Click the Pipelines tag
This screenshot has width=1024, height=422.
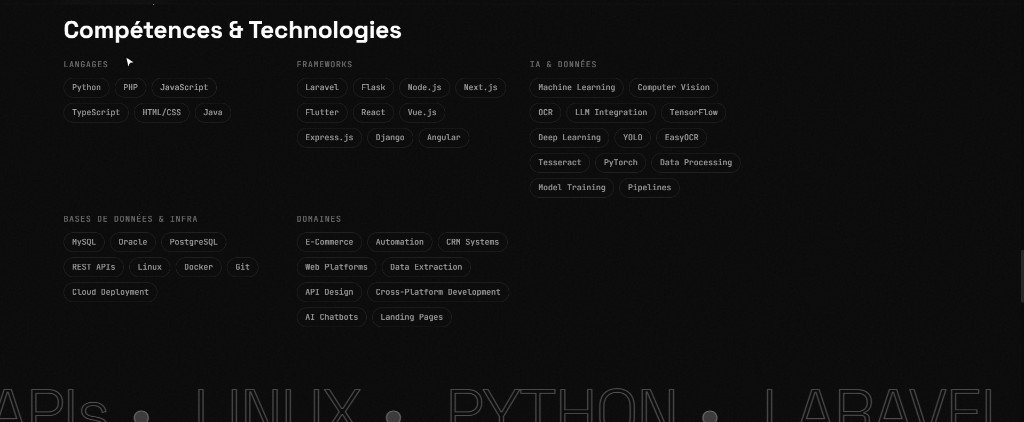tap(649, 187)
